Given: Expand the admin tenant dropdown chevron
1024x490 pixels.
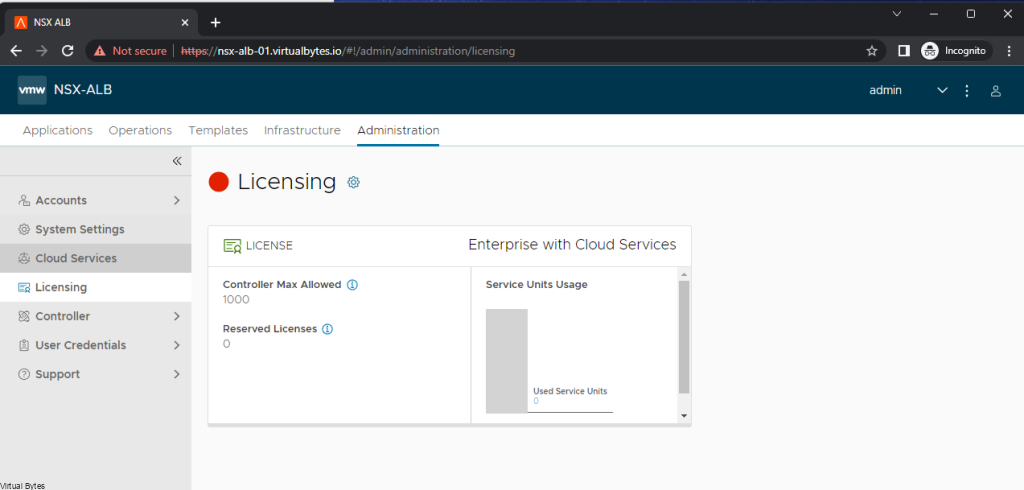Looking at the screenshot, I should pos(942,90).
